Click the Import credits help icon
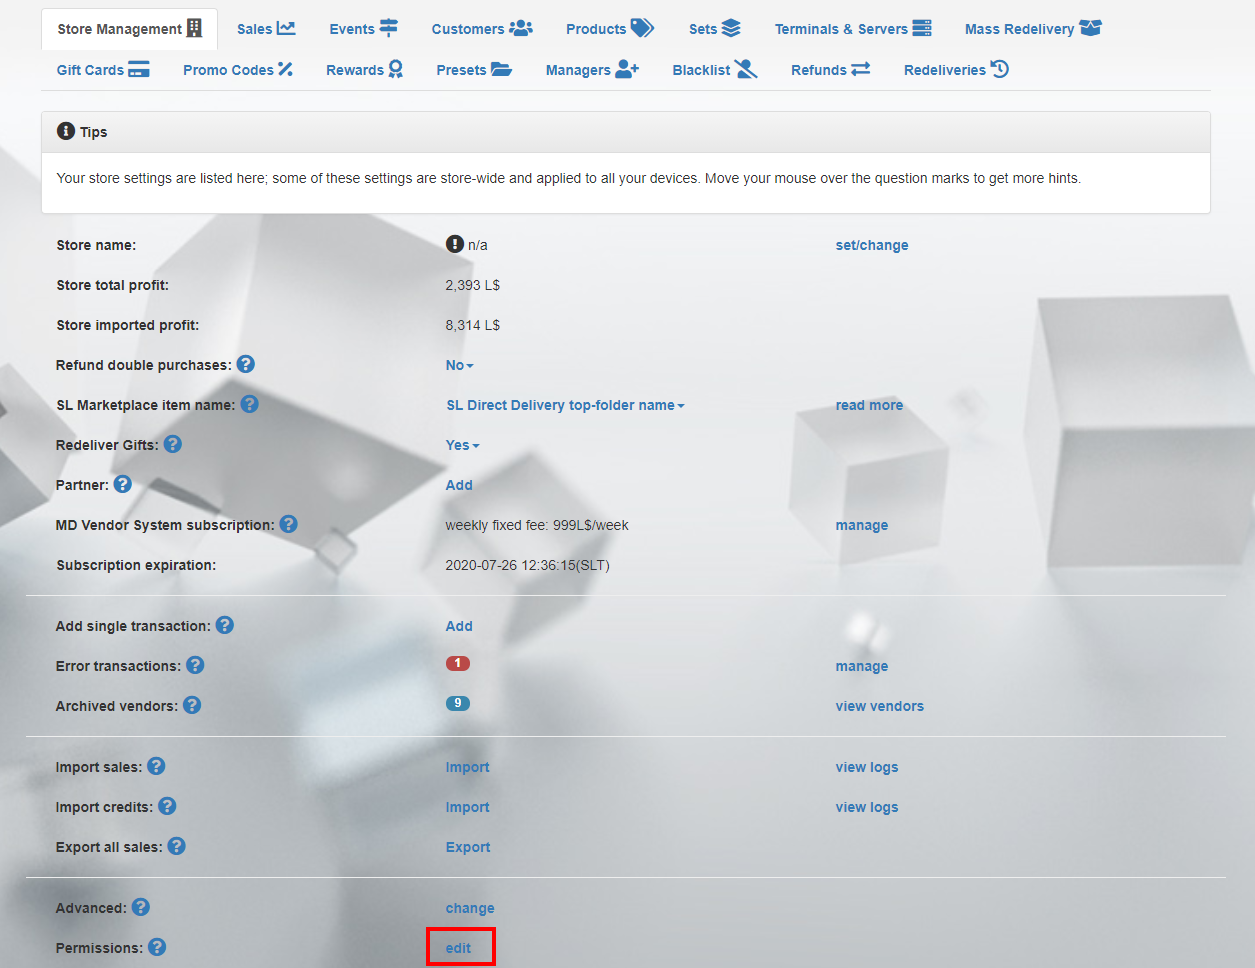The height and width of the screenshot is (968, 1255). pos(168,806)
